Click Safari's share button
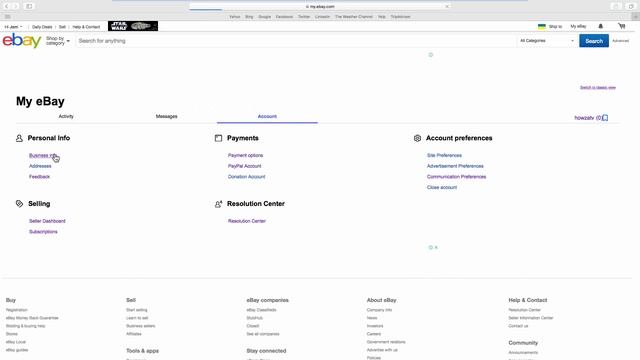 pos(616,6)
